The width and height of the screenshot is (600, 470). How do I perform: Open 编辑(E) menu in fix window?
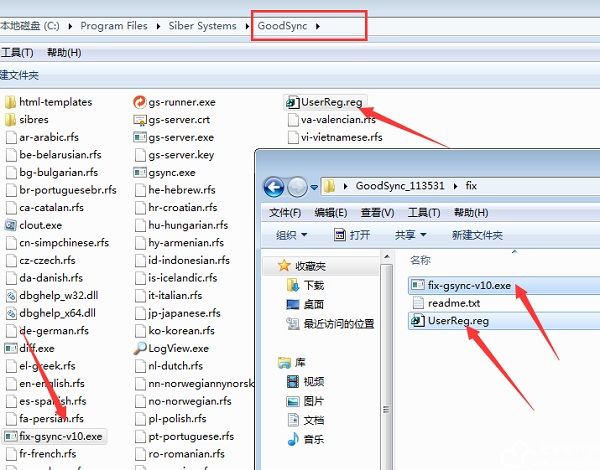click(x=331, y=212)
